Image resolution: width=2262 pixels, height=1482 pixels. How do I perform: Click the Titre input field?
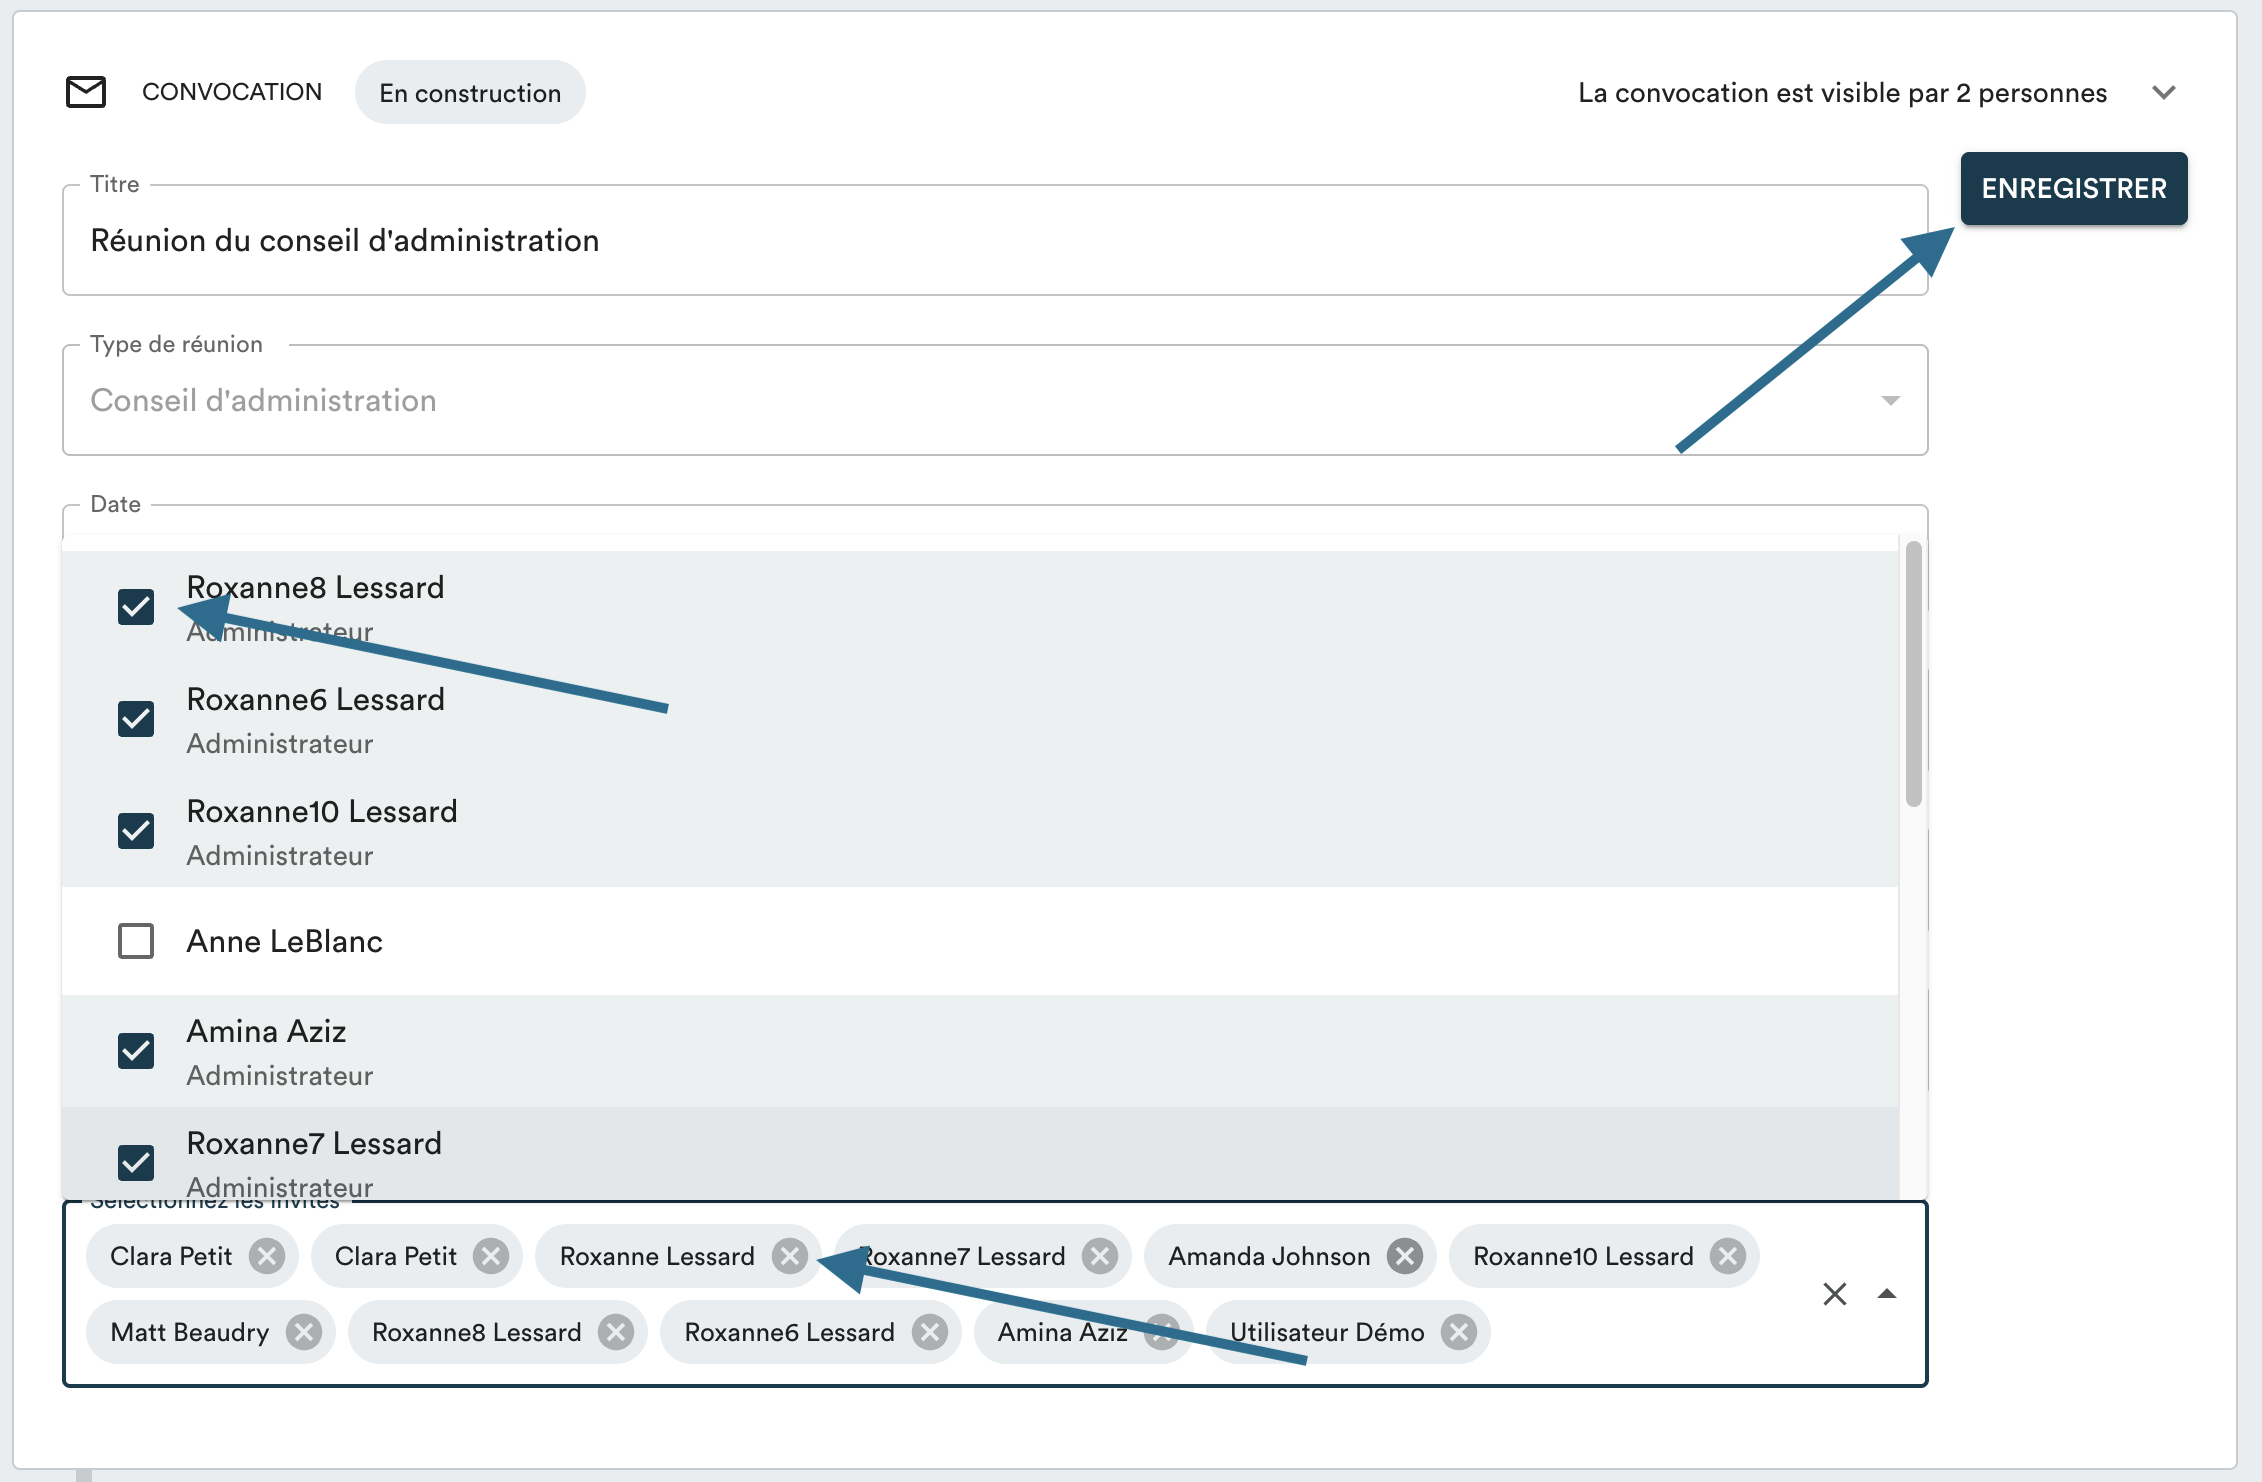(x=994, y=241)
